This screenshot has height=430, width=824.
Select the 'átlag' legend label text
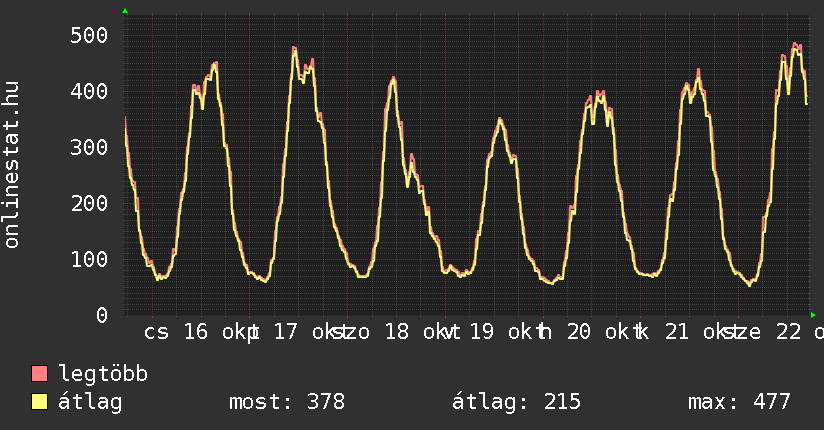coord(91,402)
